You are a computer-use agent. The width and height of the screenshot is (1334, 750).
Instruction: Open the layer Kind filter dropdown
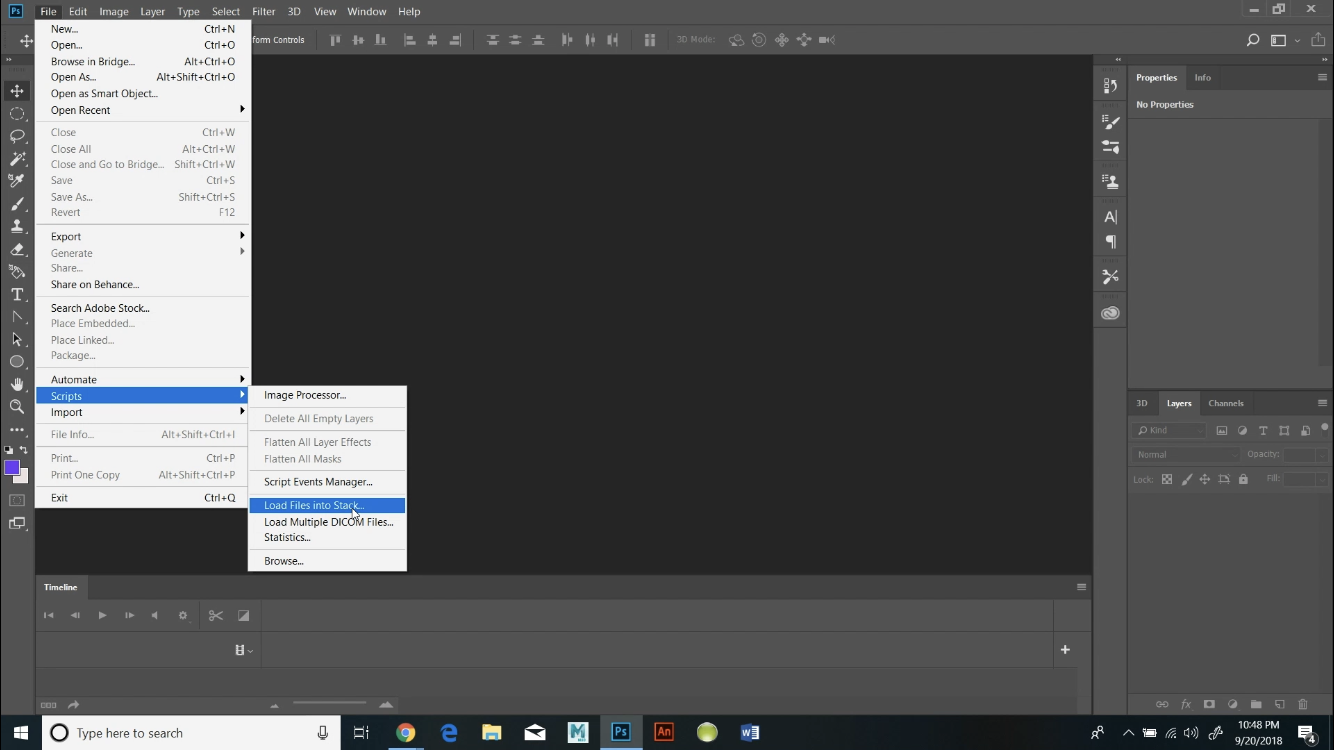click(1170, 430)
